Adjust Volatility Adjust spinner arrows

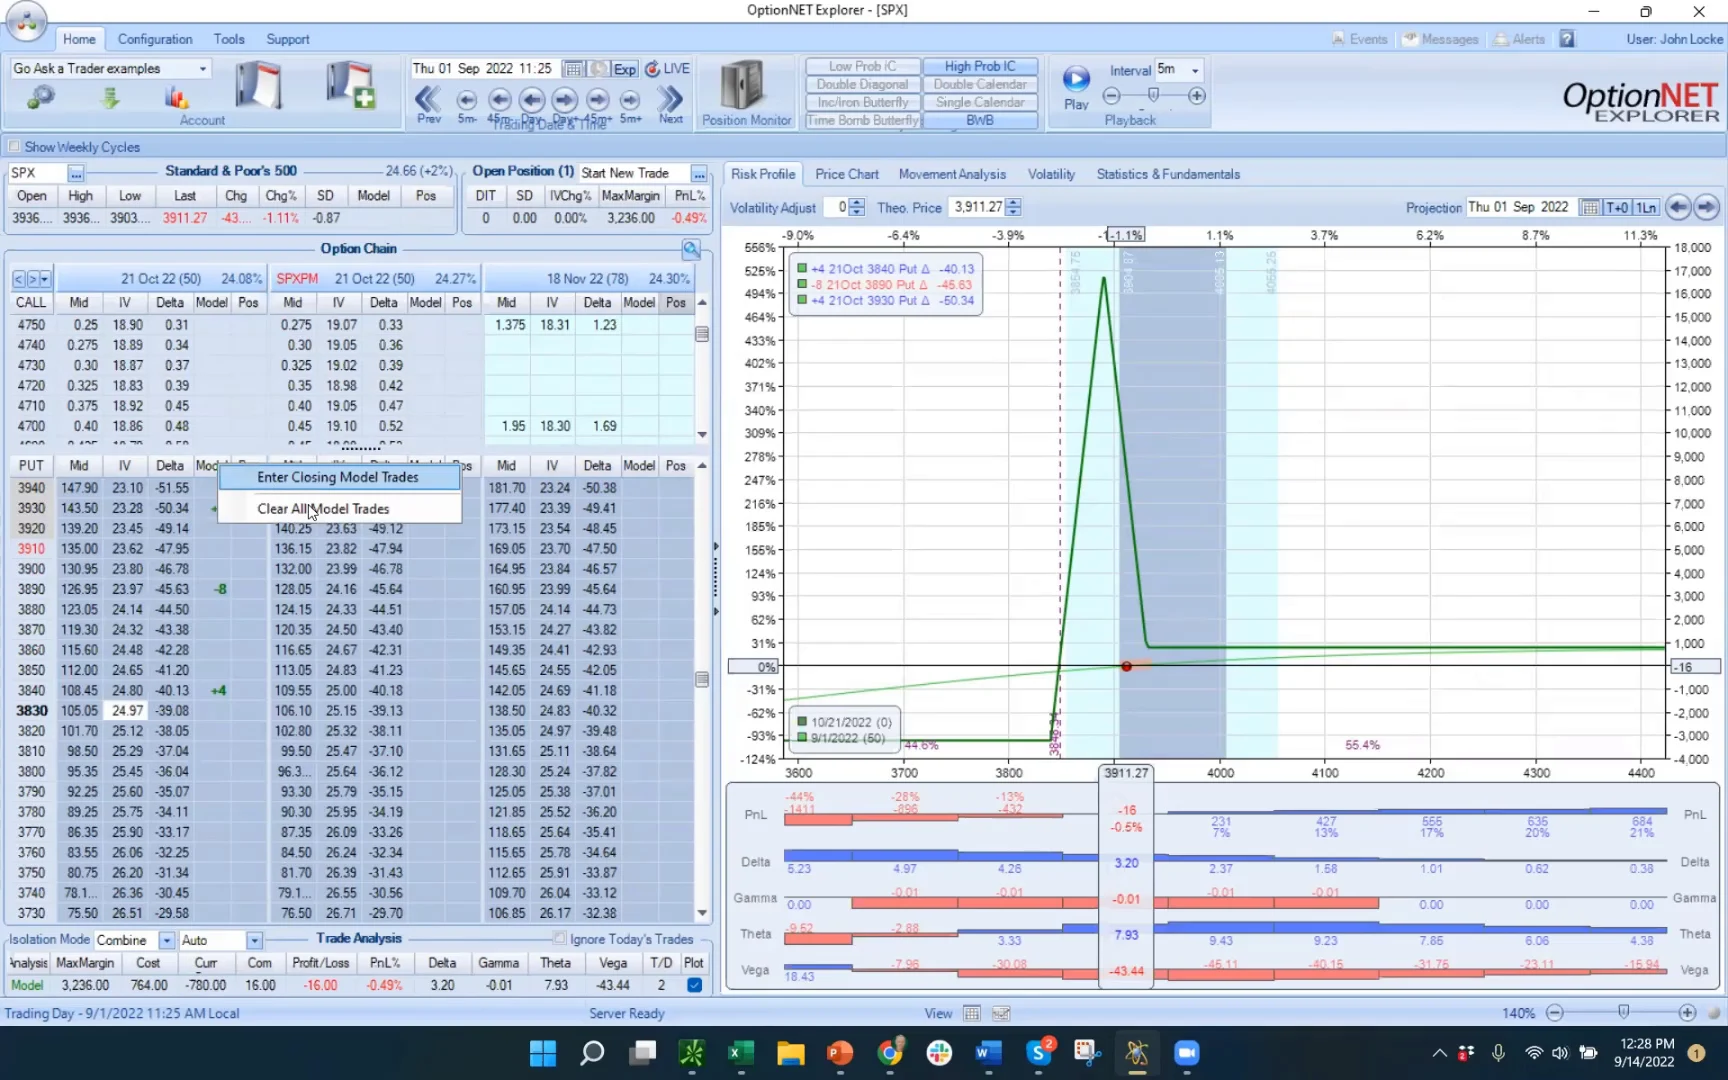(x=857, y=207)
